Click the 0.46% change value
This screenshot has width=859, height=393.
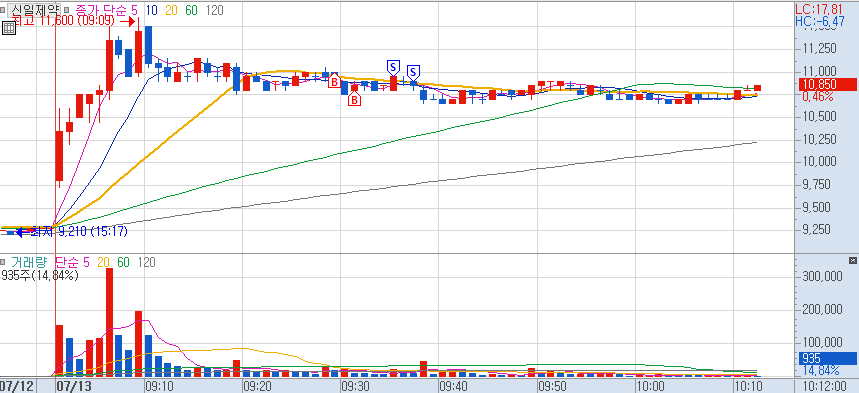coord(818,97)
